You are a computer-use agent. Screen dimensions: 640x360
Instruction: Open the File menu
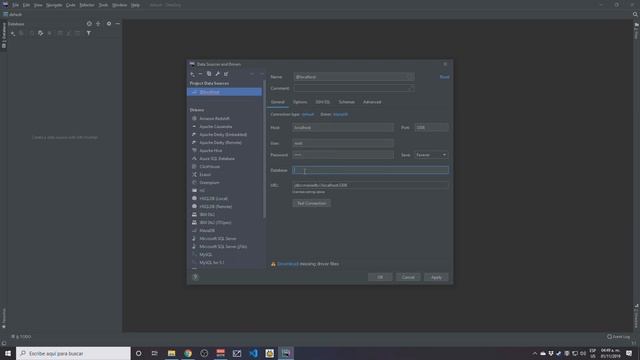tap(16, 5)
